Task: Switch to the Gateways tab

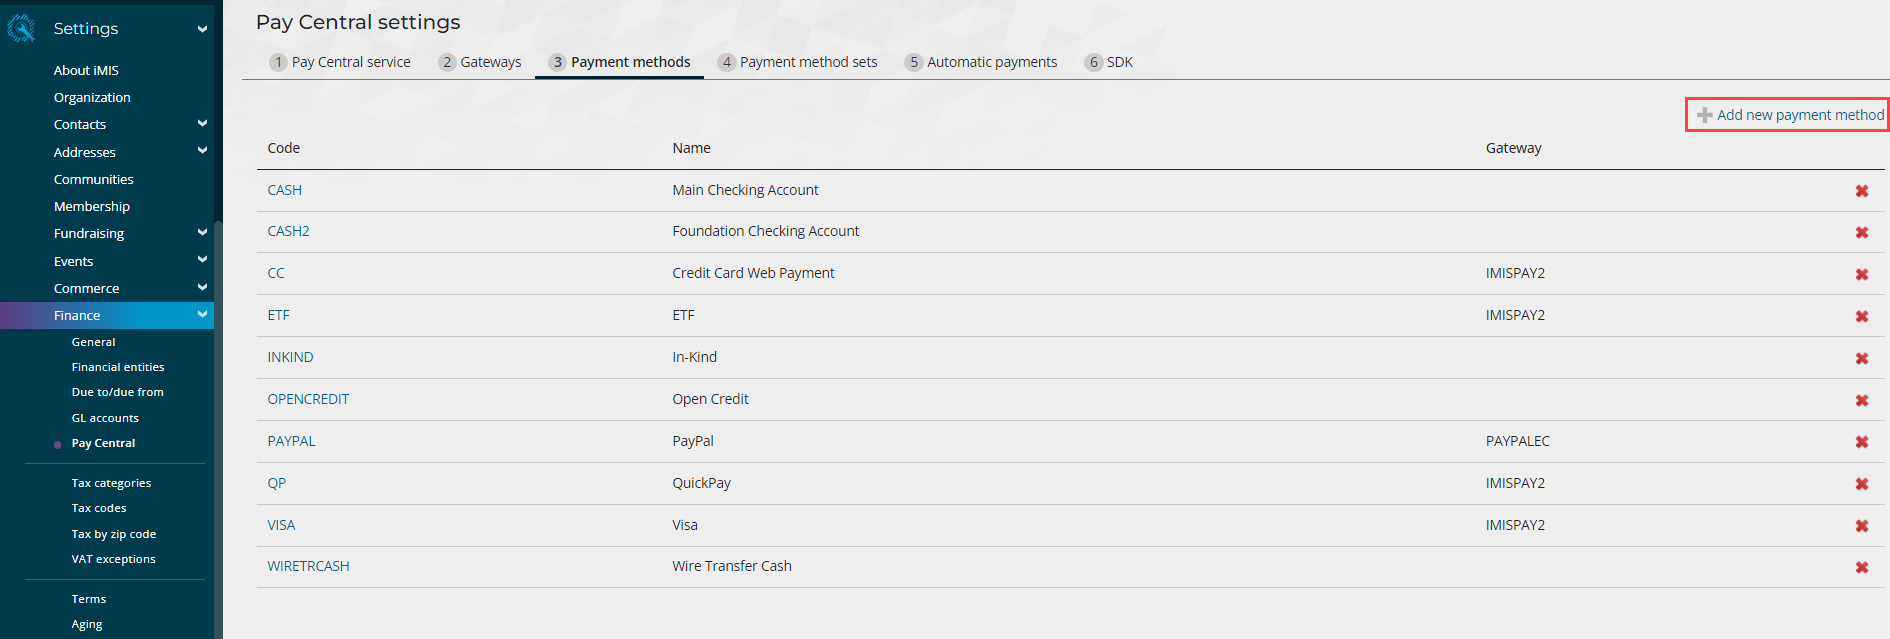Action: tap(480, 62)
